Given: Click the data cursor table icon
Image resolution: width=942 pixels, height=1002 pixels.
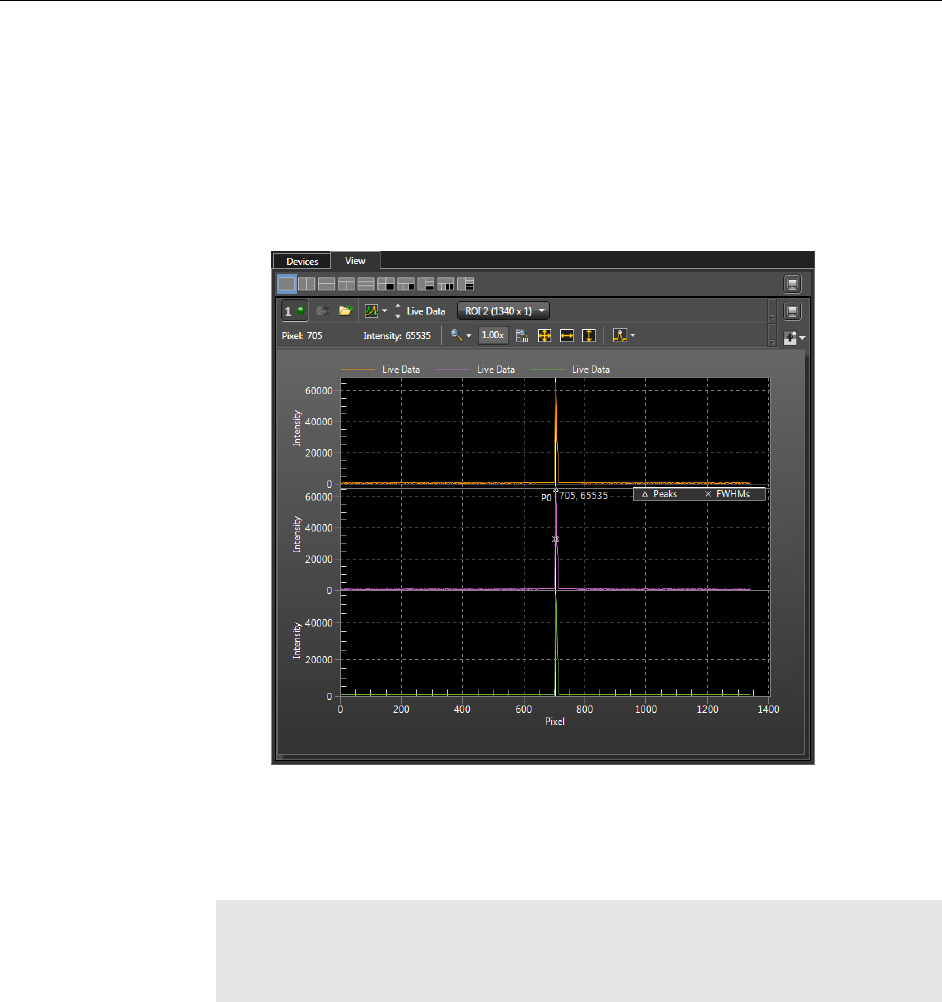Looking at the screenshot, I should point(522,336).
